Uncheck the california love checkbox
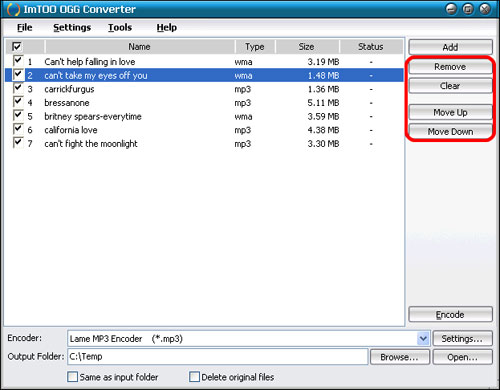The image size is (500, 390). pos(18,129)
